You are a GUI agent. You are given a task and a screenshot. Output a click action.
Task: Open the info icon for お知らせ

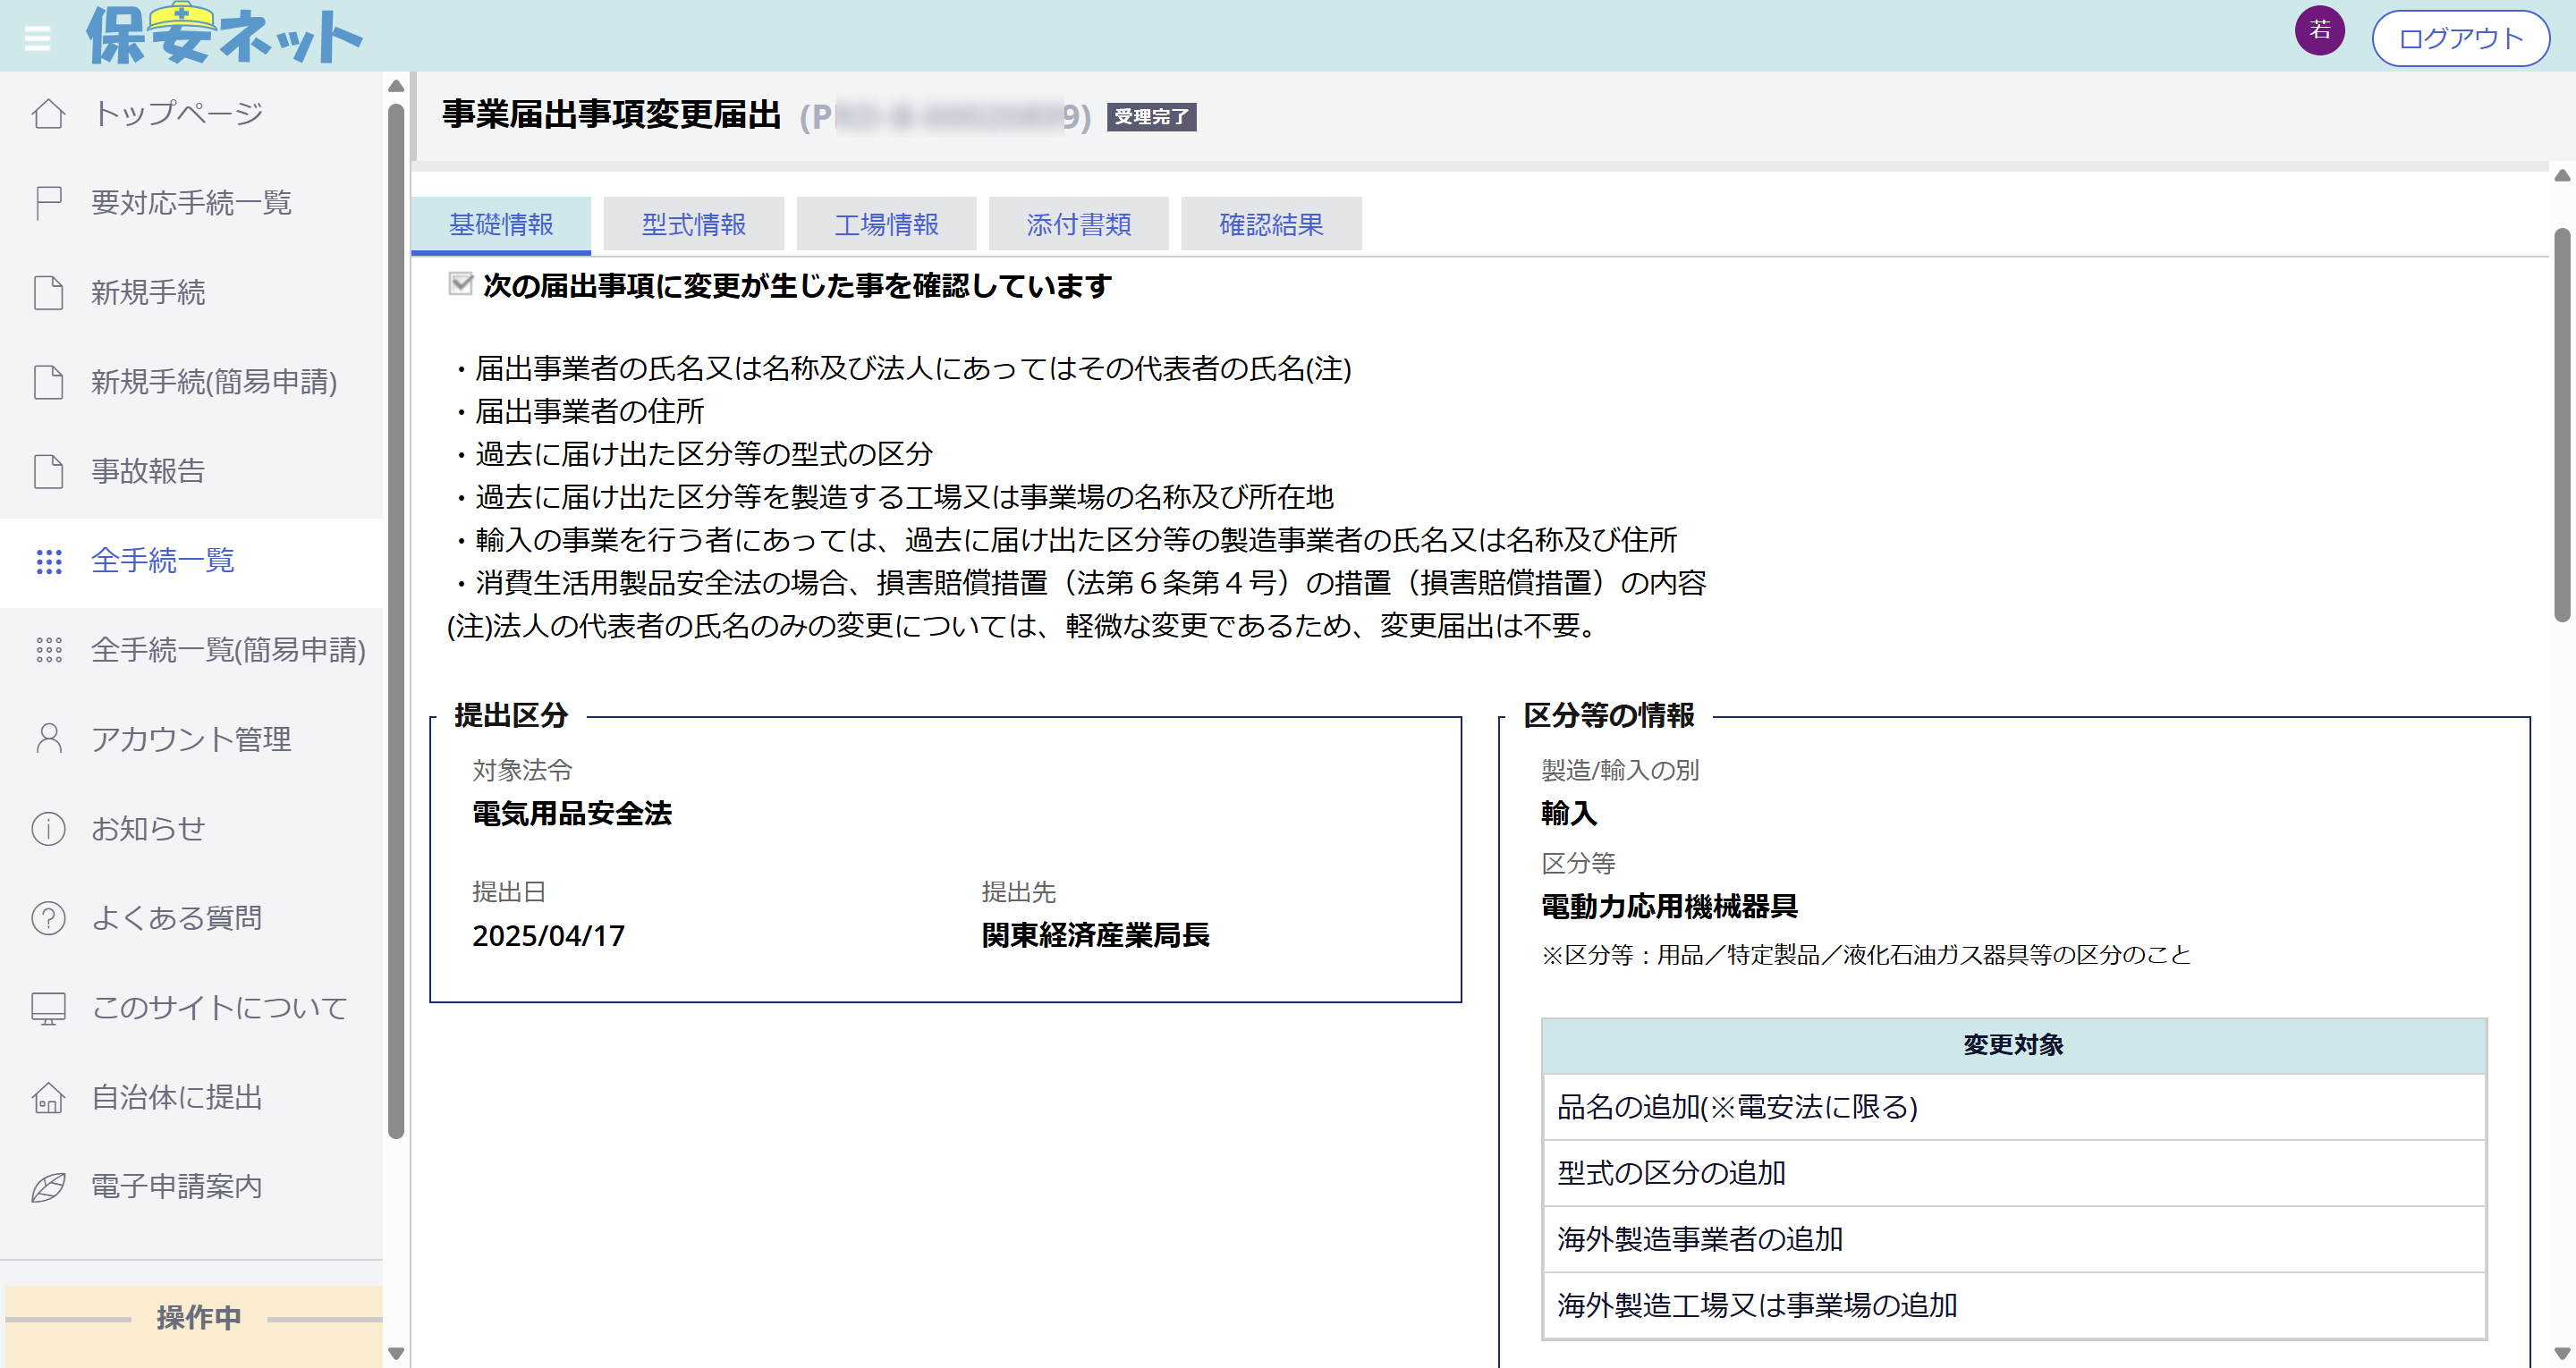click(48, 829)
